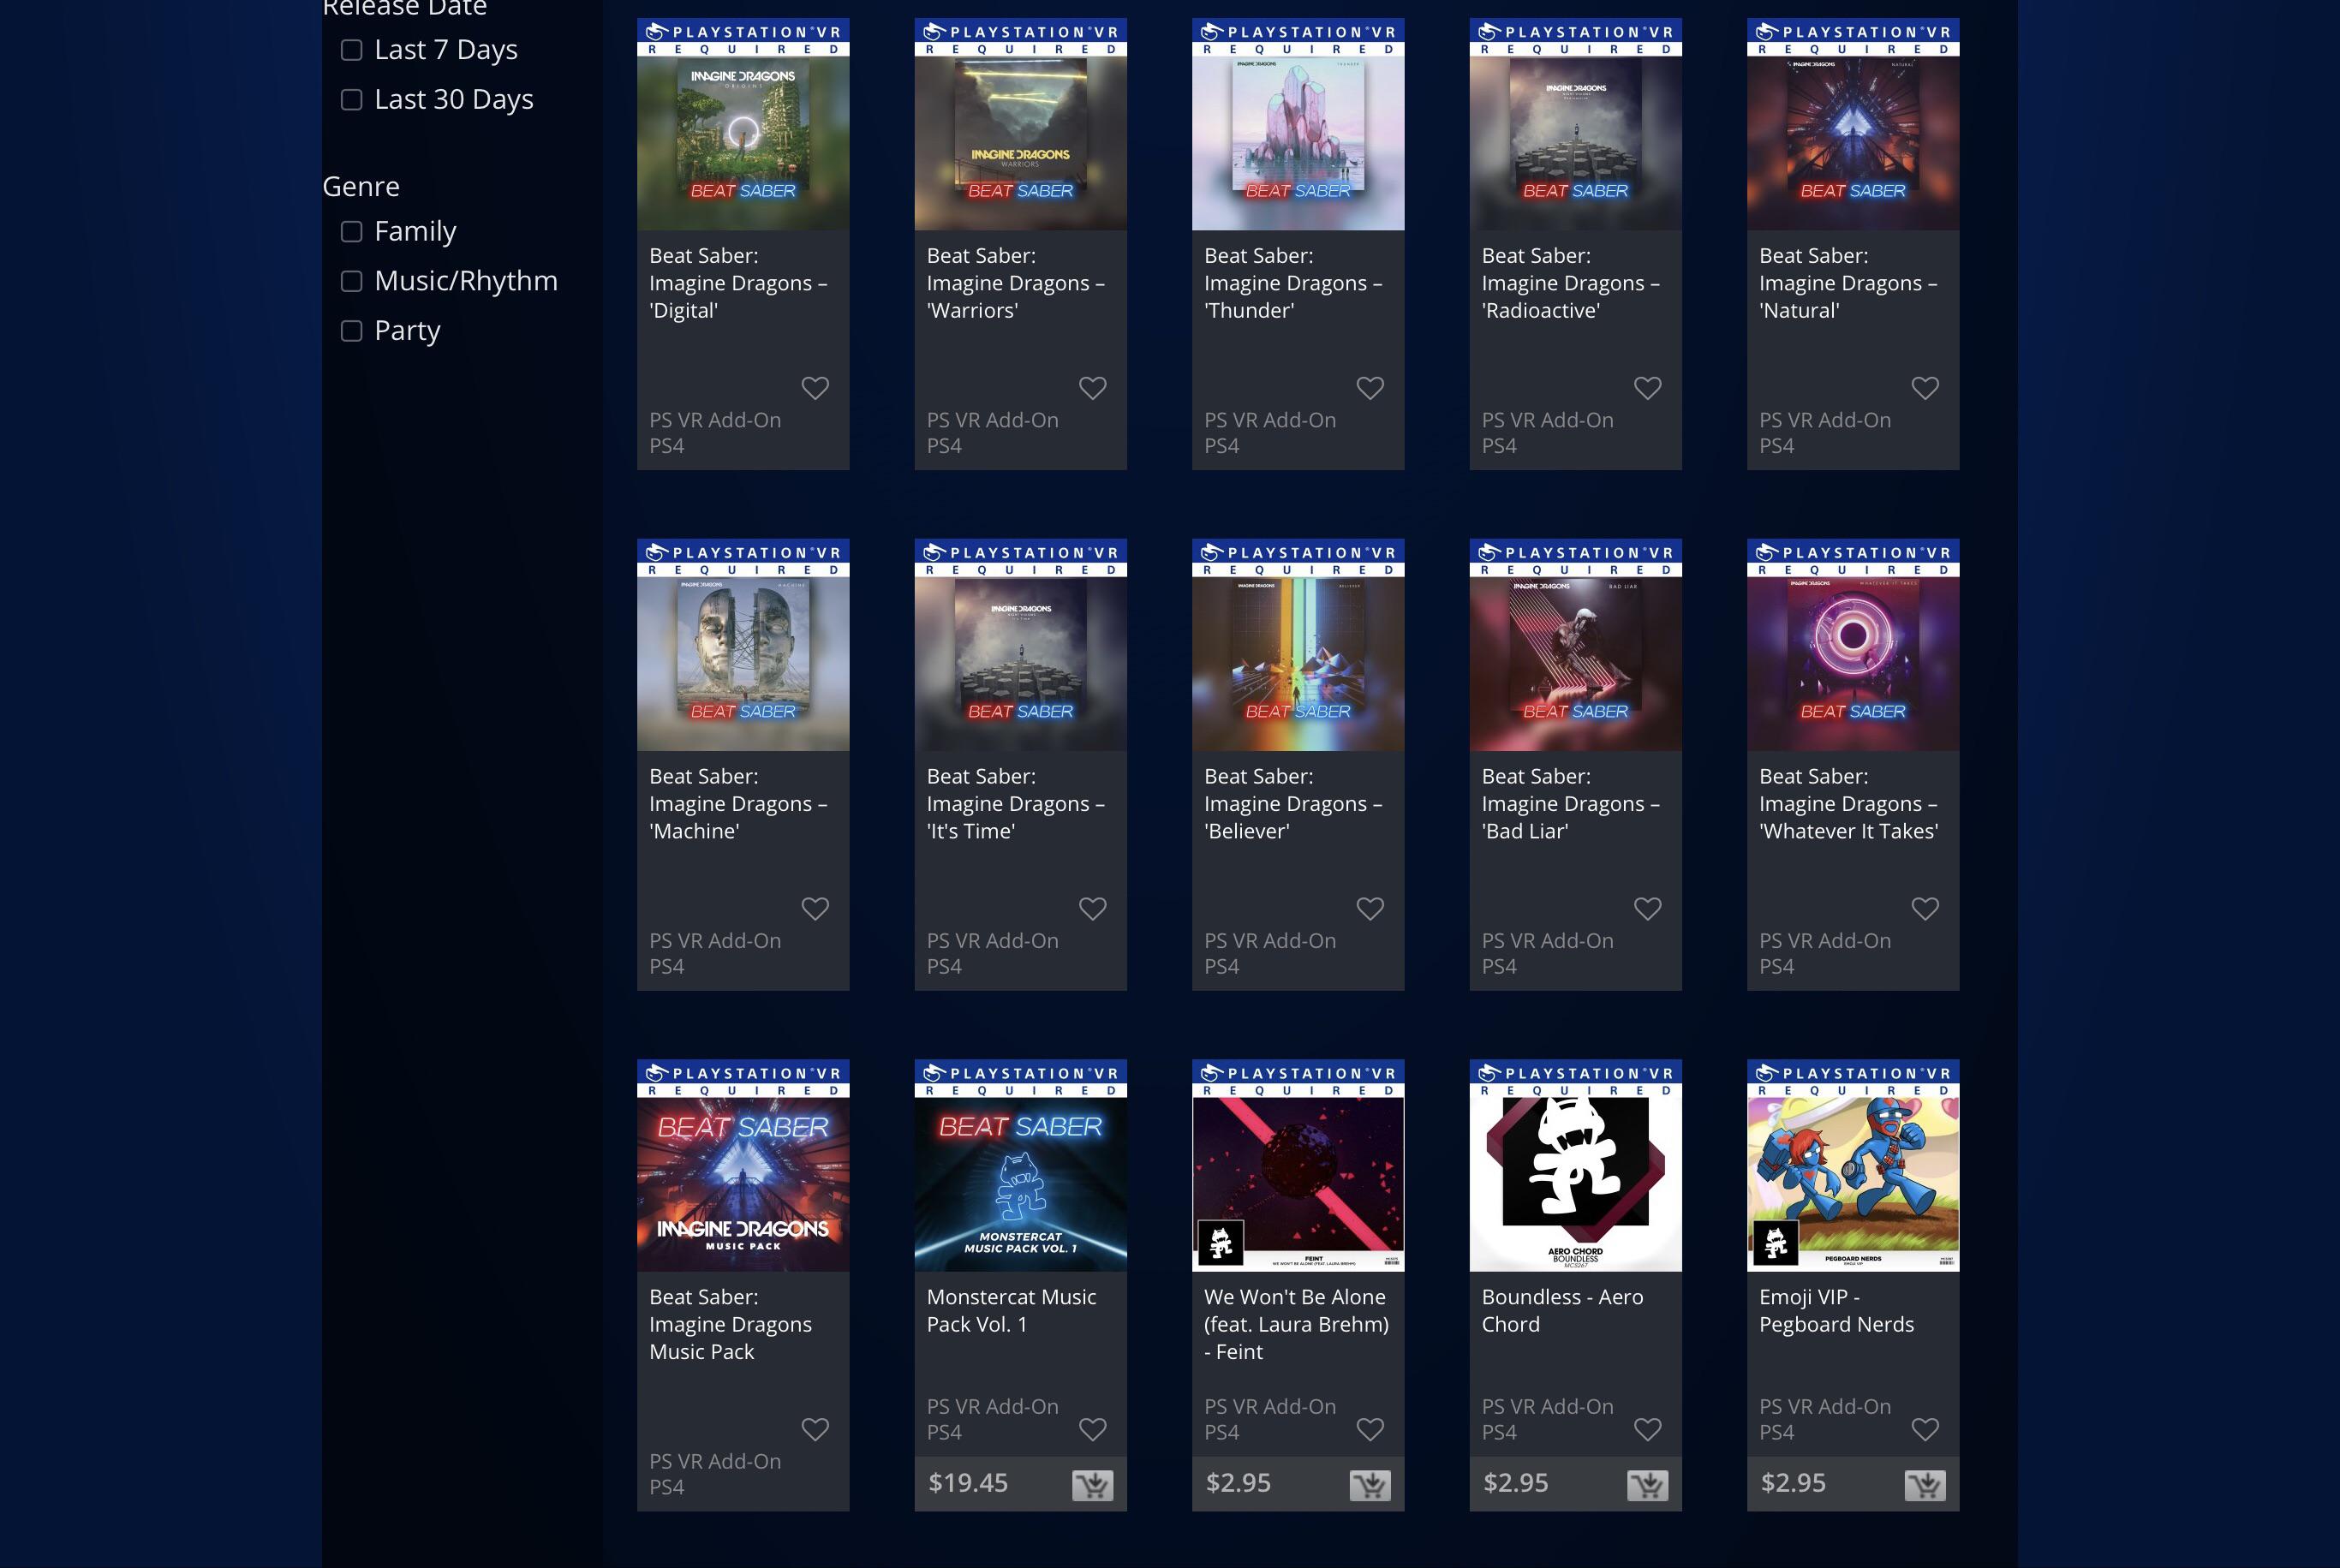Click the $19.45 price on Monstercat pack
The image size is (2340, 1568).
click(967, 1483)
